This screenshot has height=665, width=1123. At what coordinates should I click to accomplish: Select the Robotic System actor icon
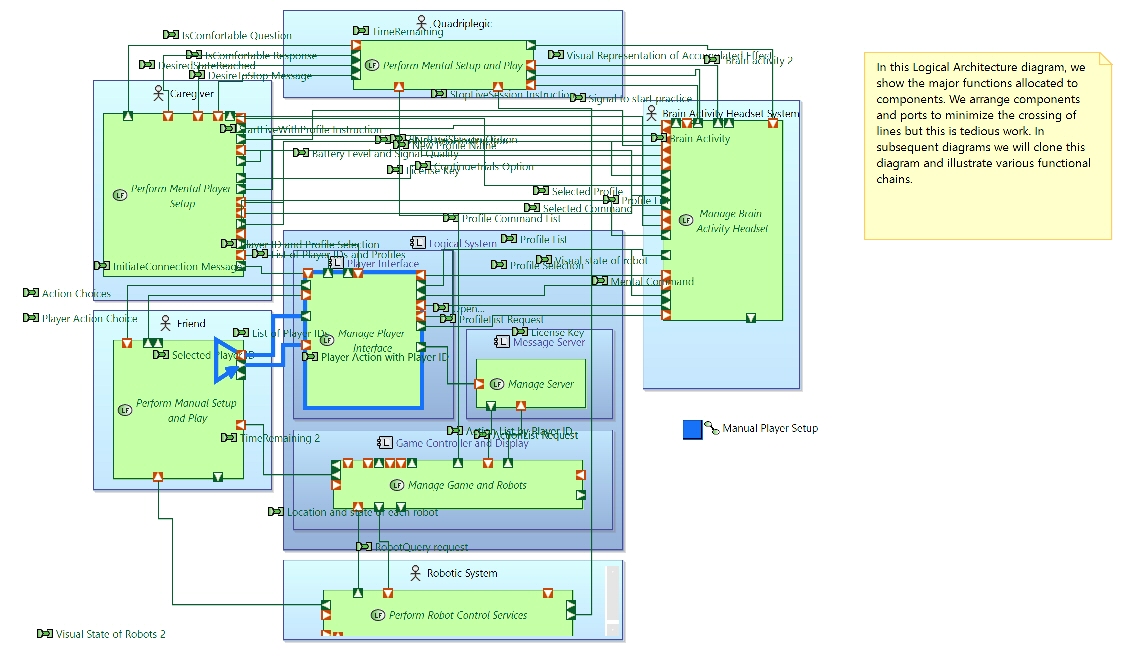(415, 573)
